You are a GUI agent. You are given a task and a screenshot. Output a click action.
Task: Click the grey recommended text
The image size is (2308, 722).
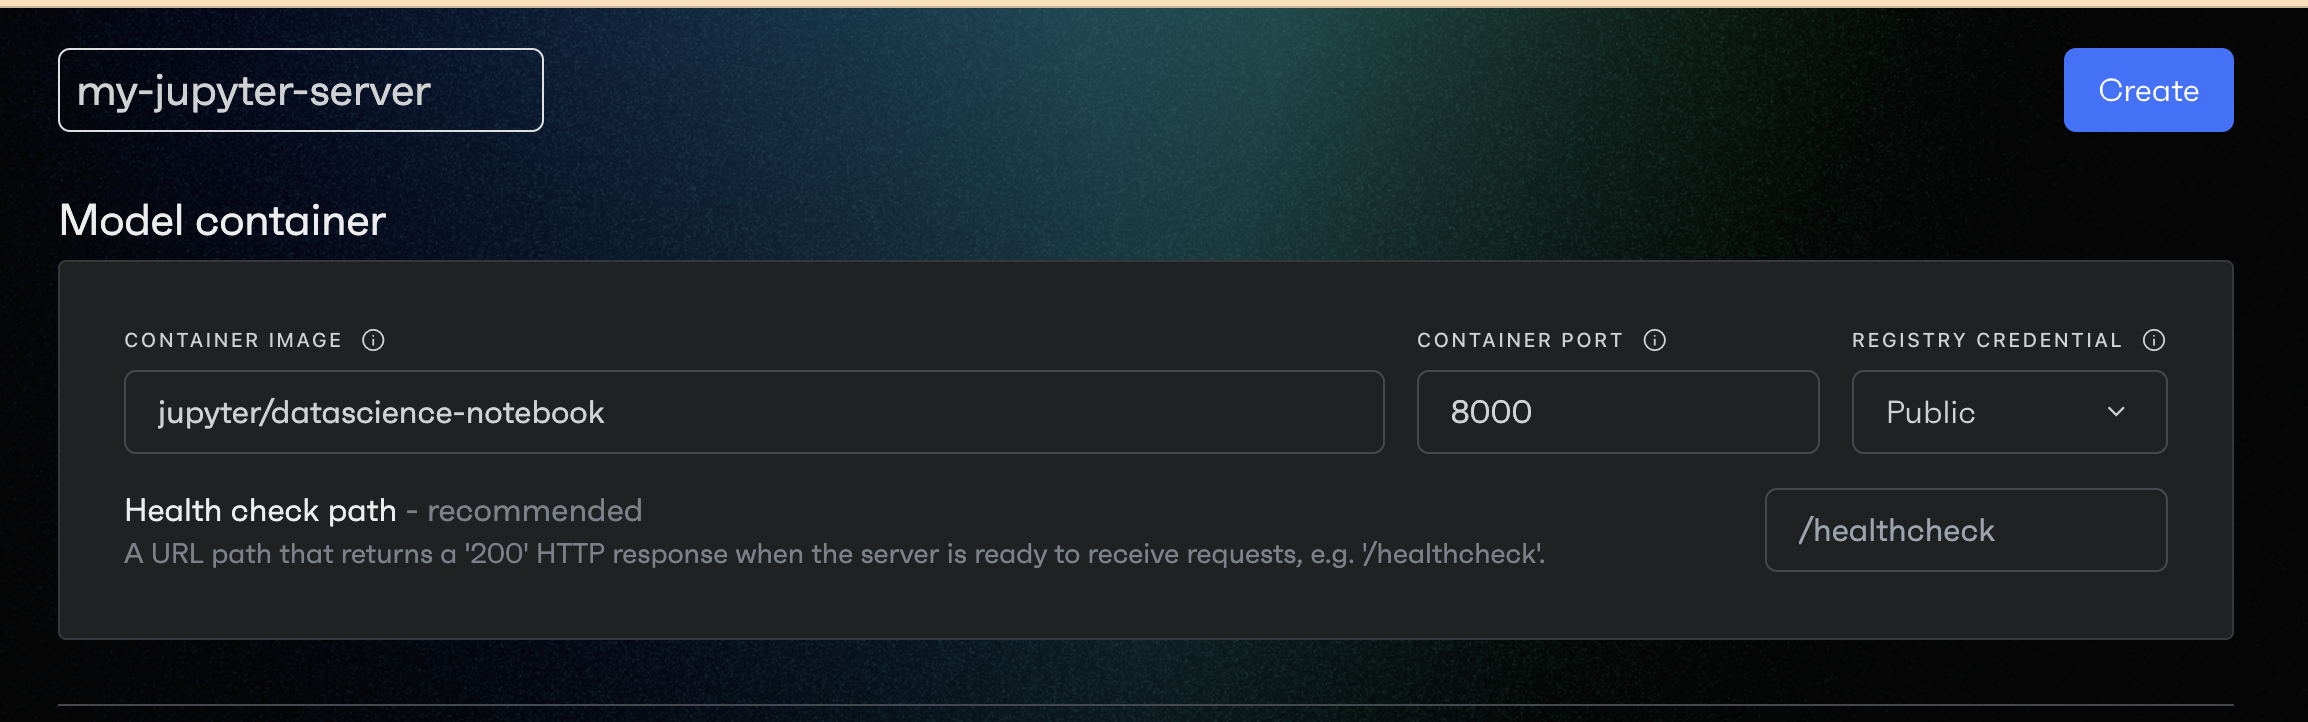point(534,511)
